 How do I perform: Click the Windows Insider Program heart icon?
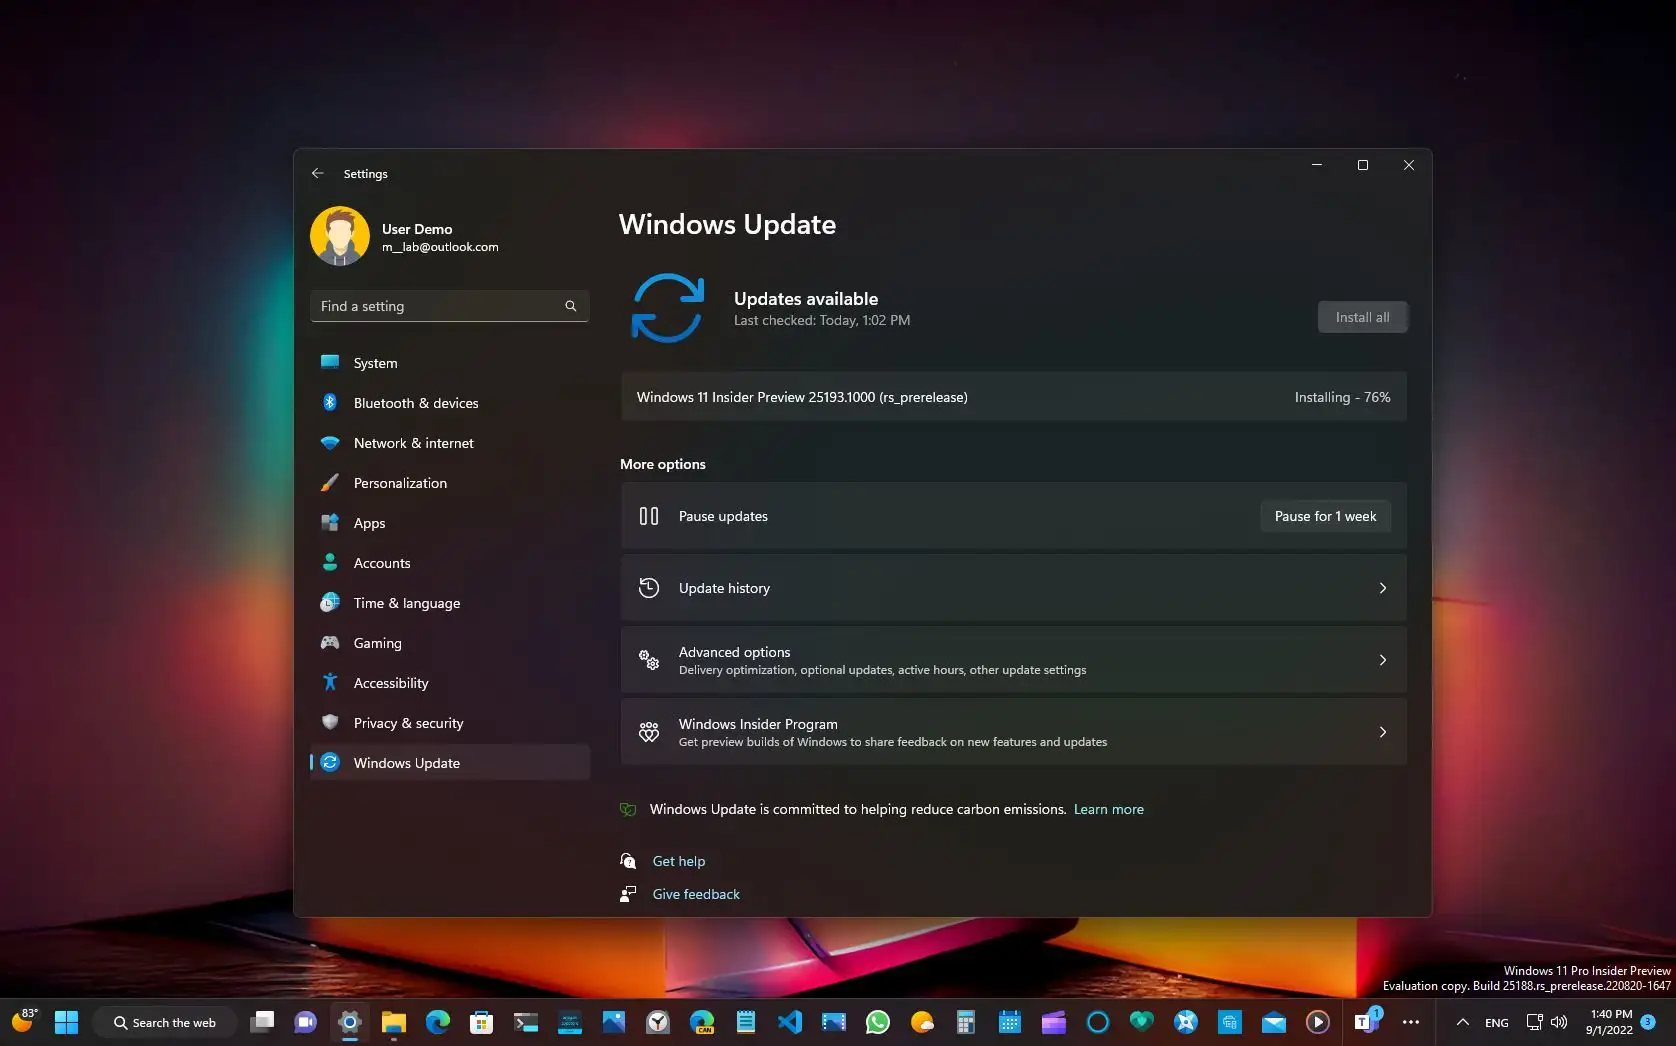(649, 732)
